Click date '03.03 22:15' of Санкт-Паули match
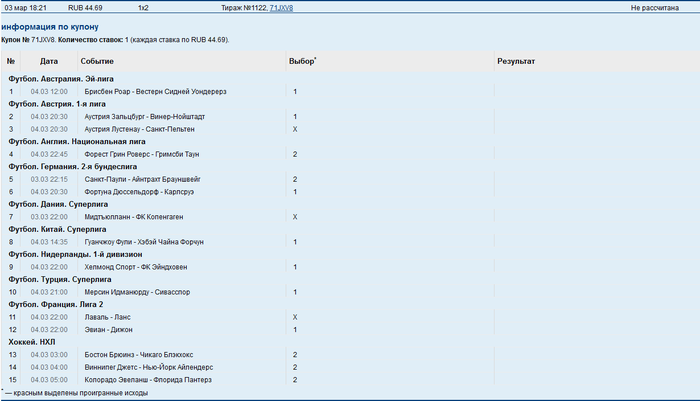This screenshot has height=401, width=700. [x=49, y=179]
